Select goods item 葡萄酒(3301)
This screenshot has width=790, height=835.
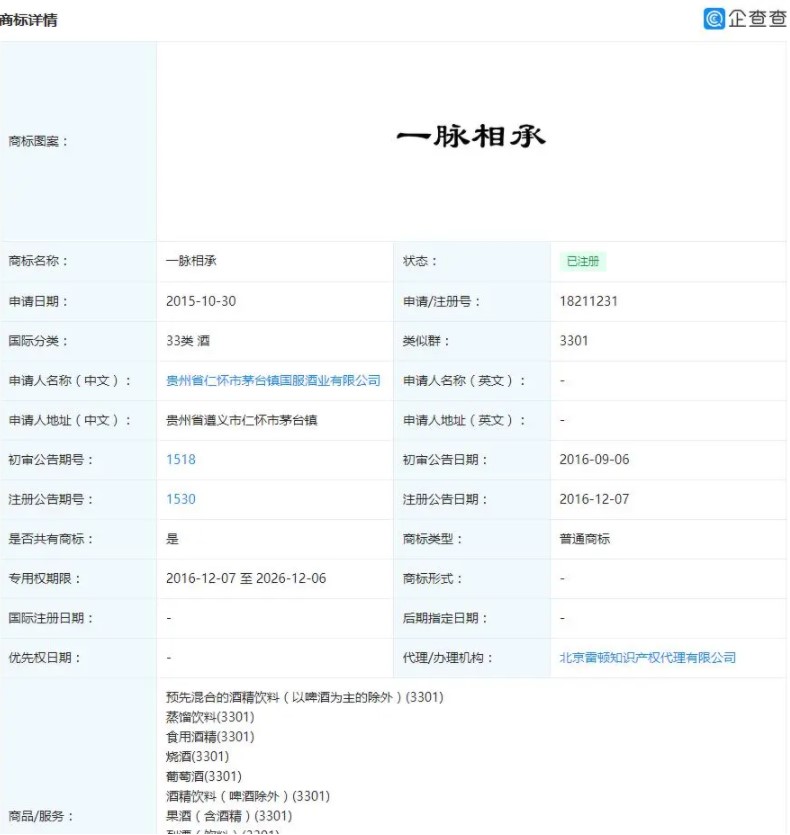click(x=203, y=776)
